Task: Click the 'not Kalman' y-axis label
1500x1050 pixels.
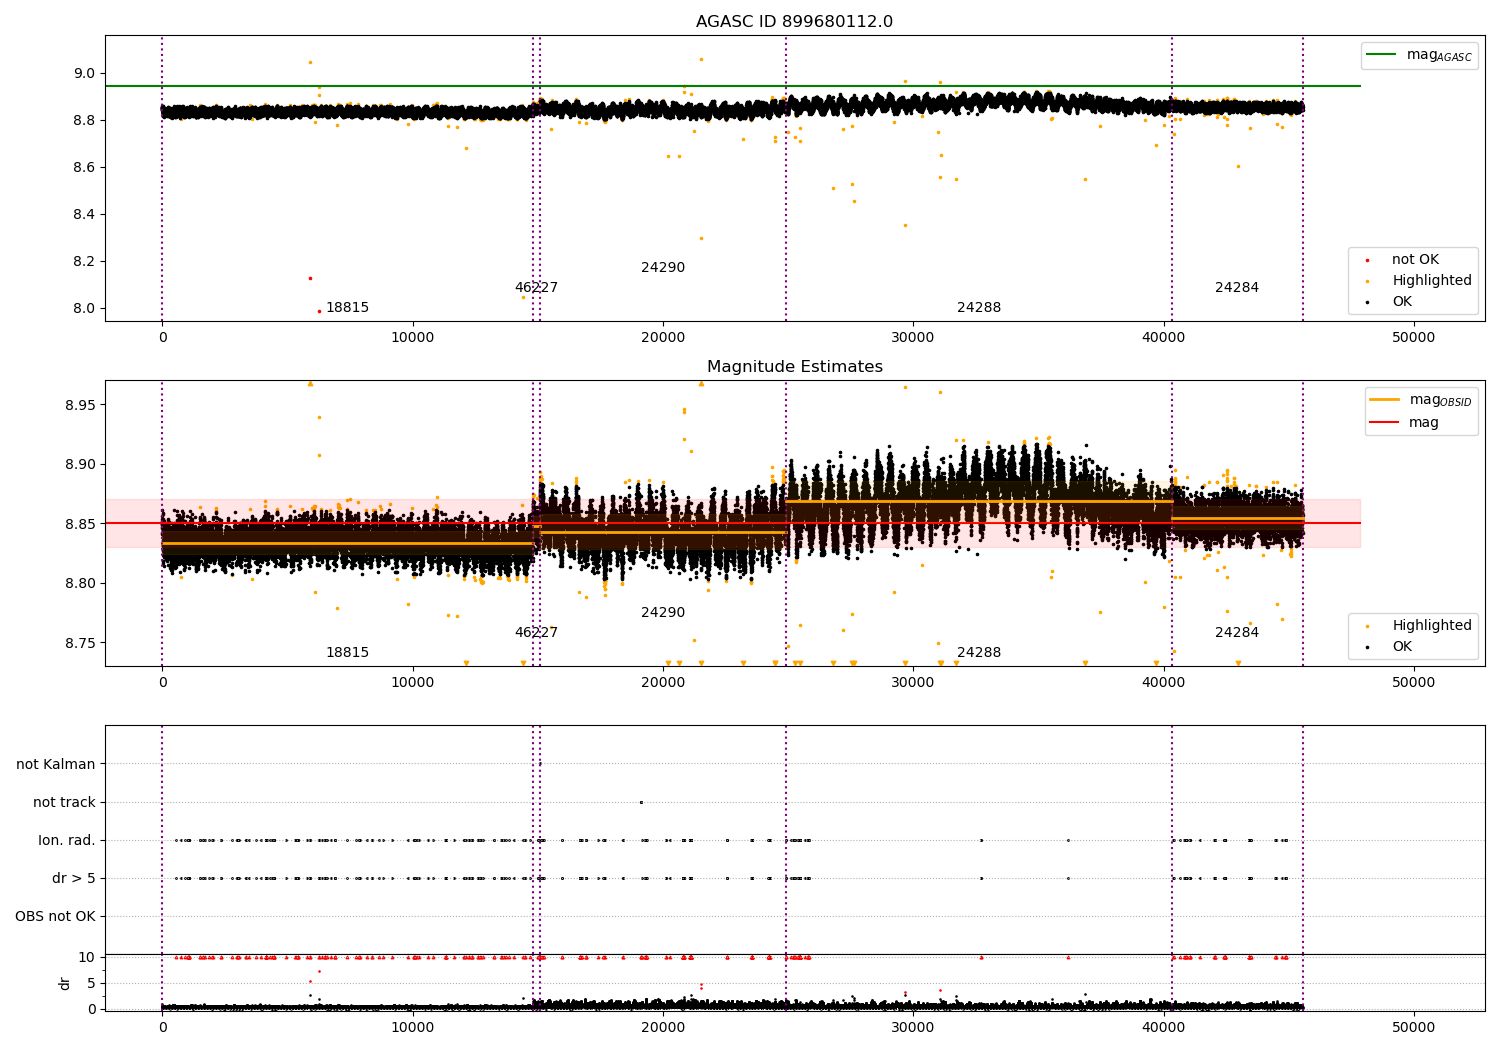Action: pyautogui.click(x=56, y=764)
